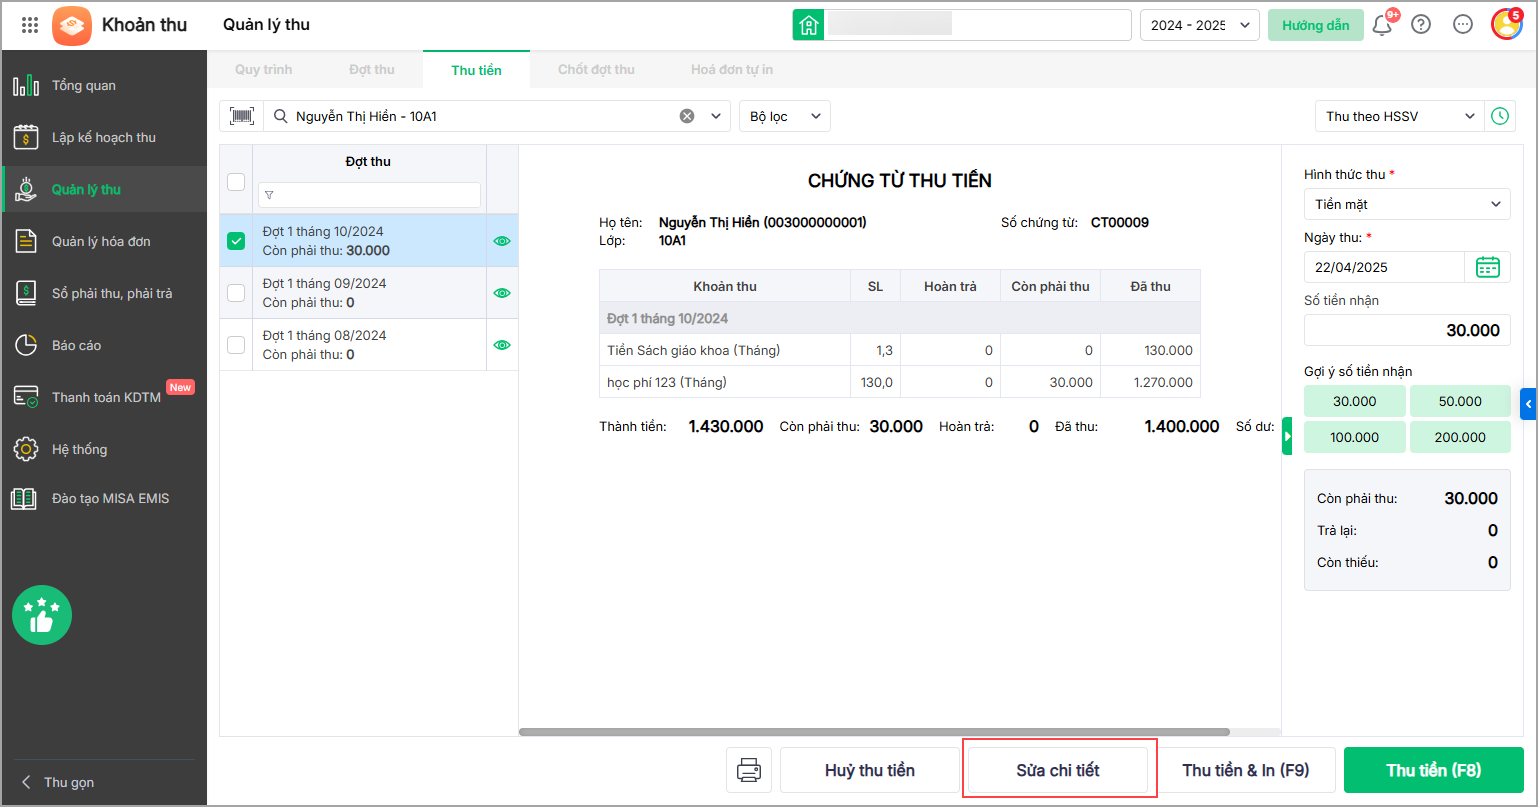Click the Tiền Sách giáo khoa (Tháng) row
The width and height of the screenshot is (1538, 807).
[899, 350]
